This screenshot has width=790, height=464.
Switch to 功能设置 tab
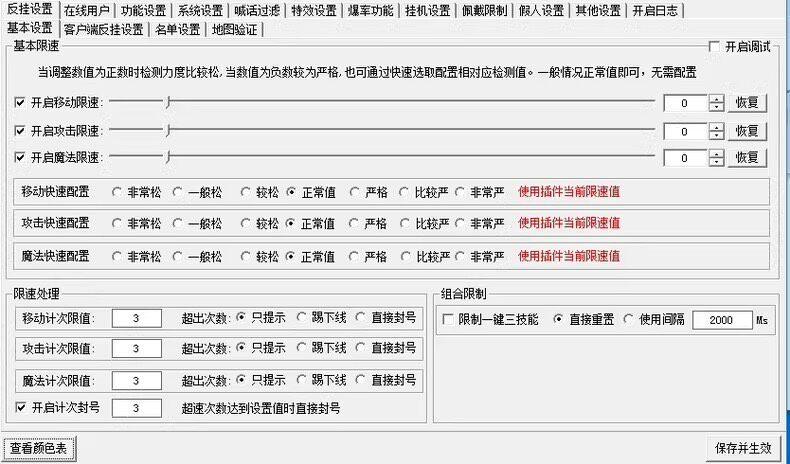pos(144,10)
